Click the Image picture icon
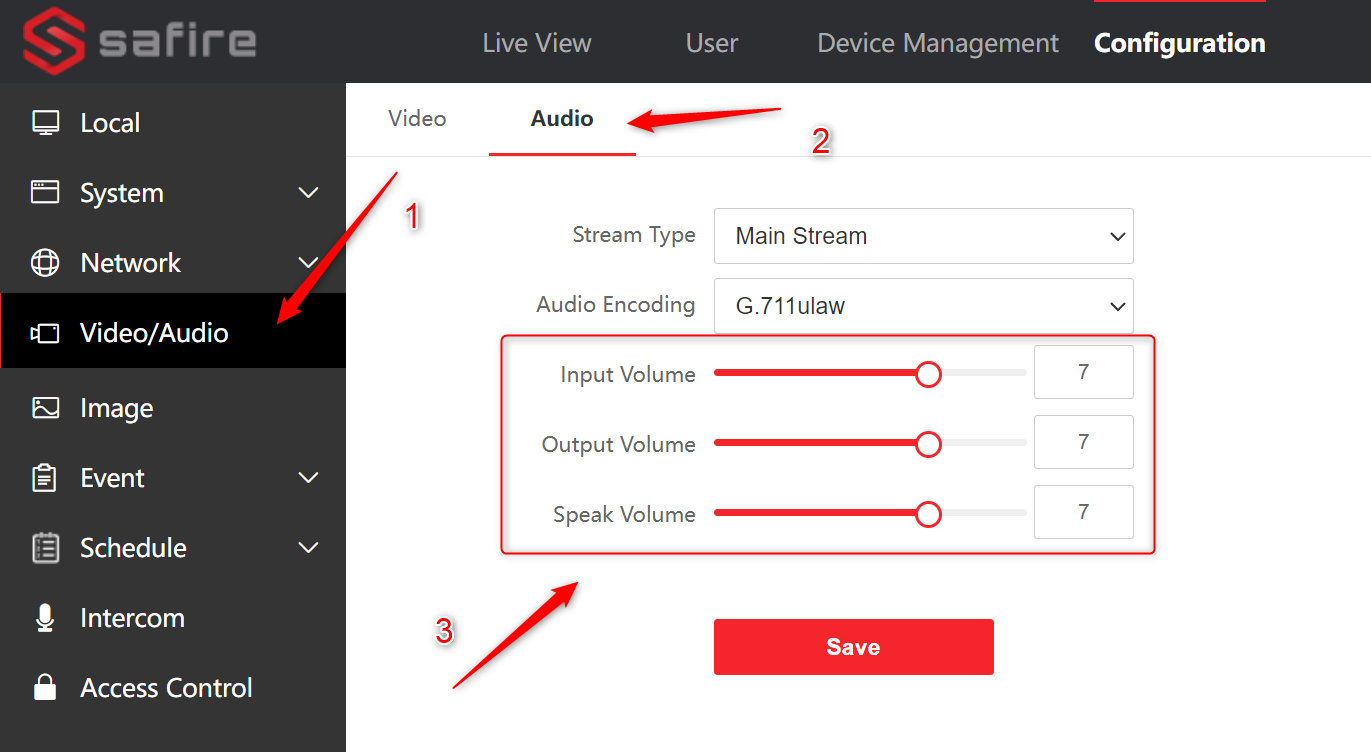Screen dimensions: 1371x752 pos(45,408)
